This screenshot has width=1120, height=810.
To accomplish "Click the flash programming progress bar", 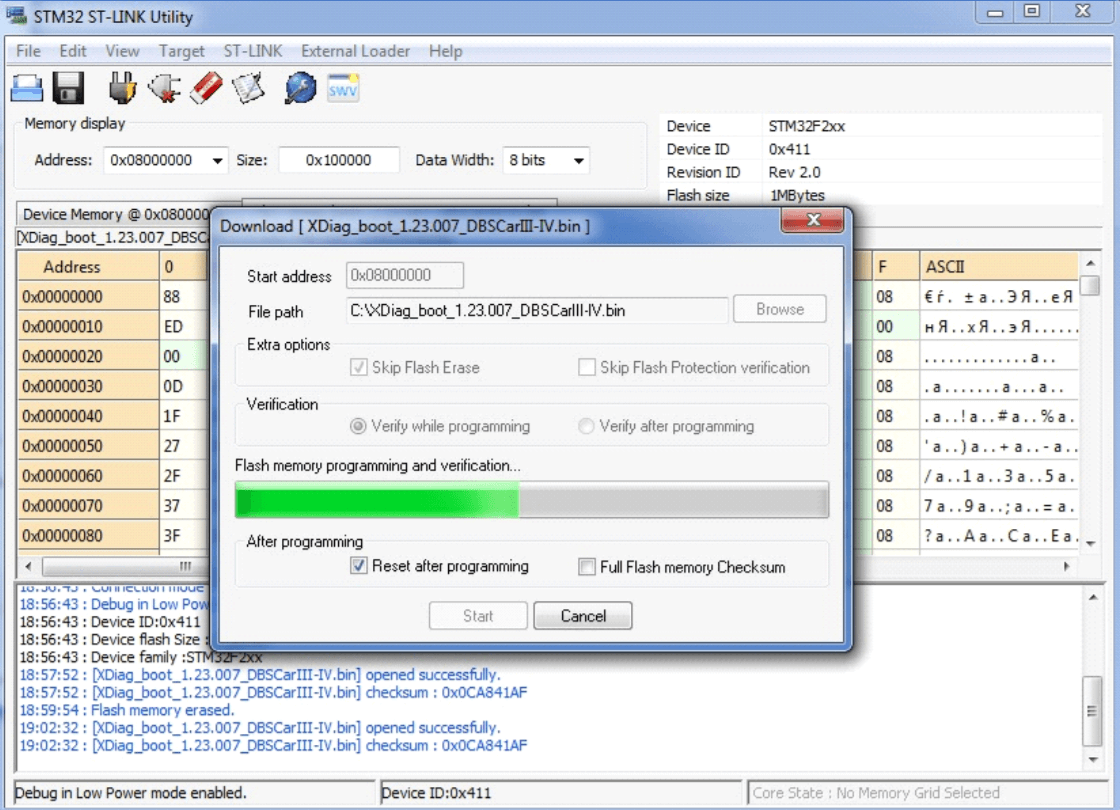I will 532,499.
